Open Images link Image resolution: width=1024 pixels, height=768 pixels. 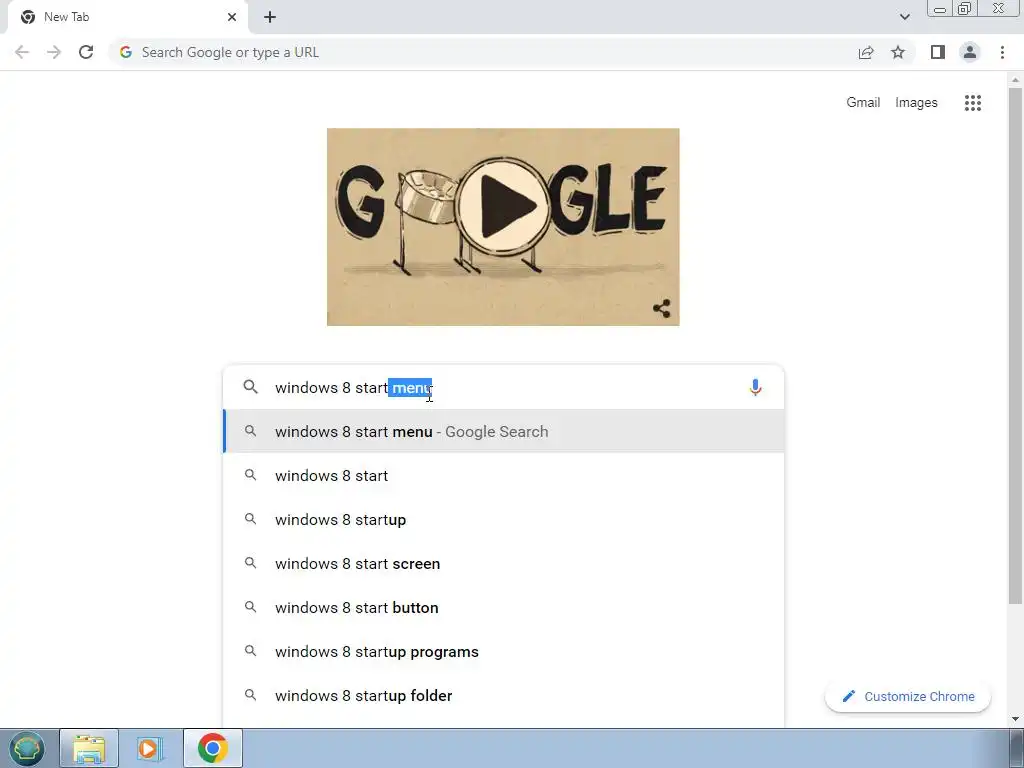point(916,103)
